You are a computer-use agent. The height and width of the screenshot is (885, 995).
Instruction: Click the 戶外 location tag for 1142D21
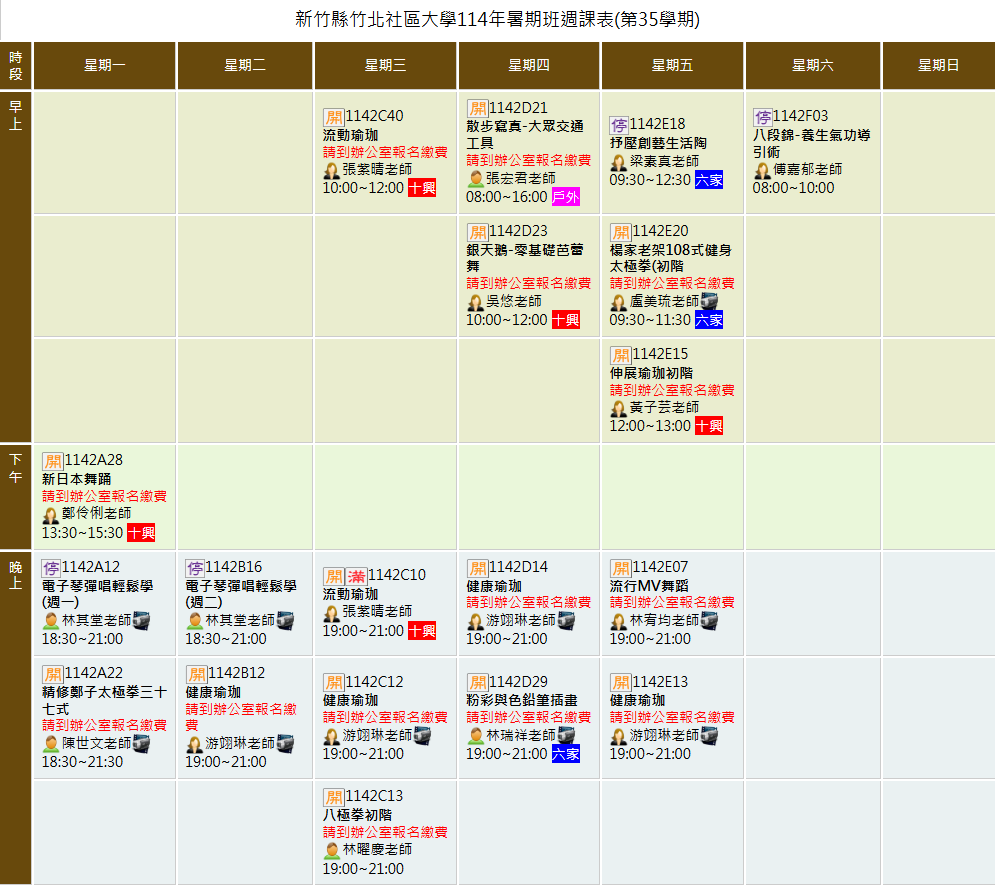[x=565, y=197]
